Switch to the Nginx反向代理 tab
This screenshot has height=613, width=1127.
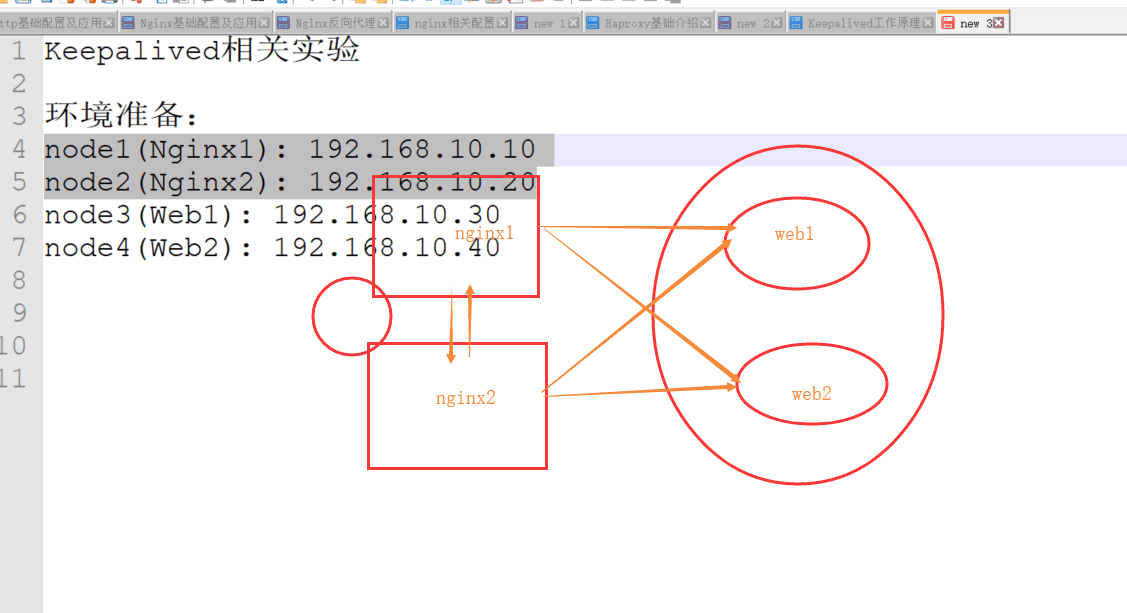click(x=335, y=23)
